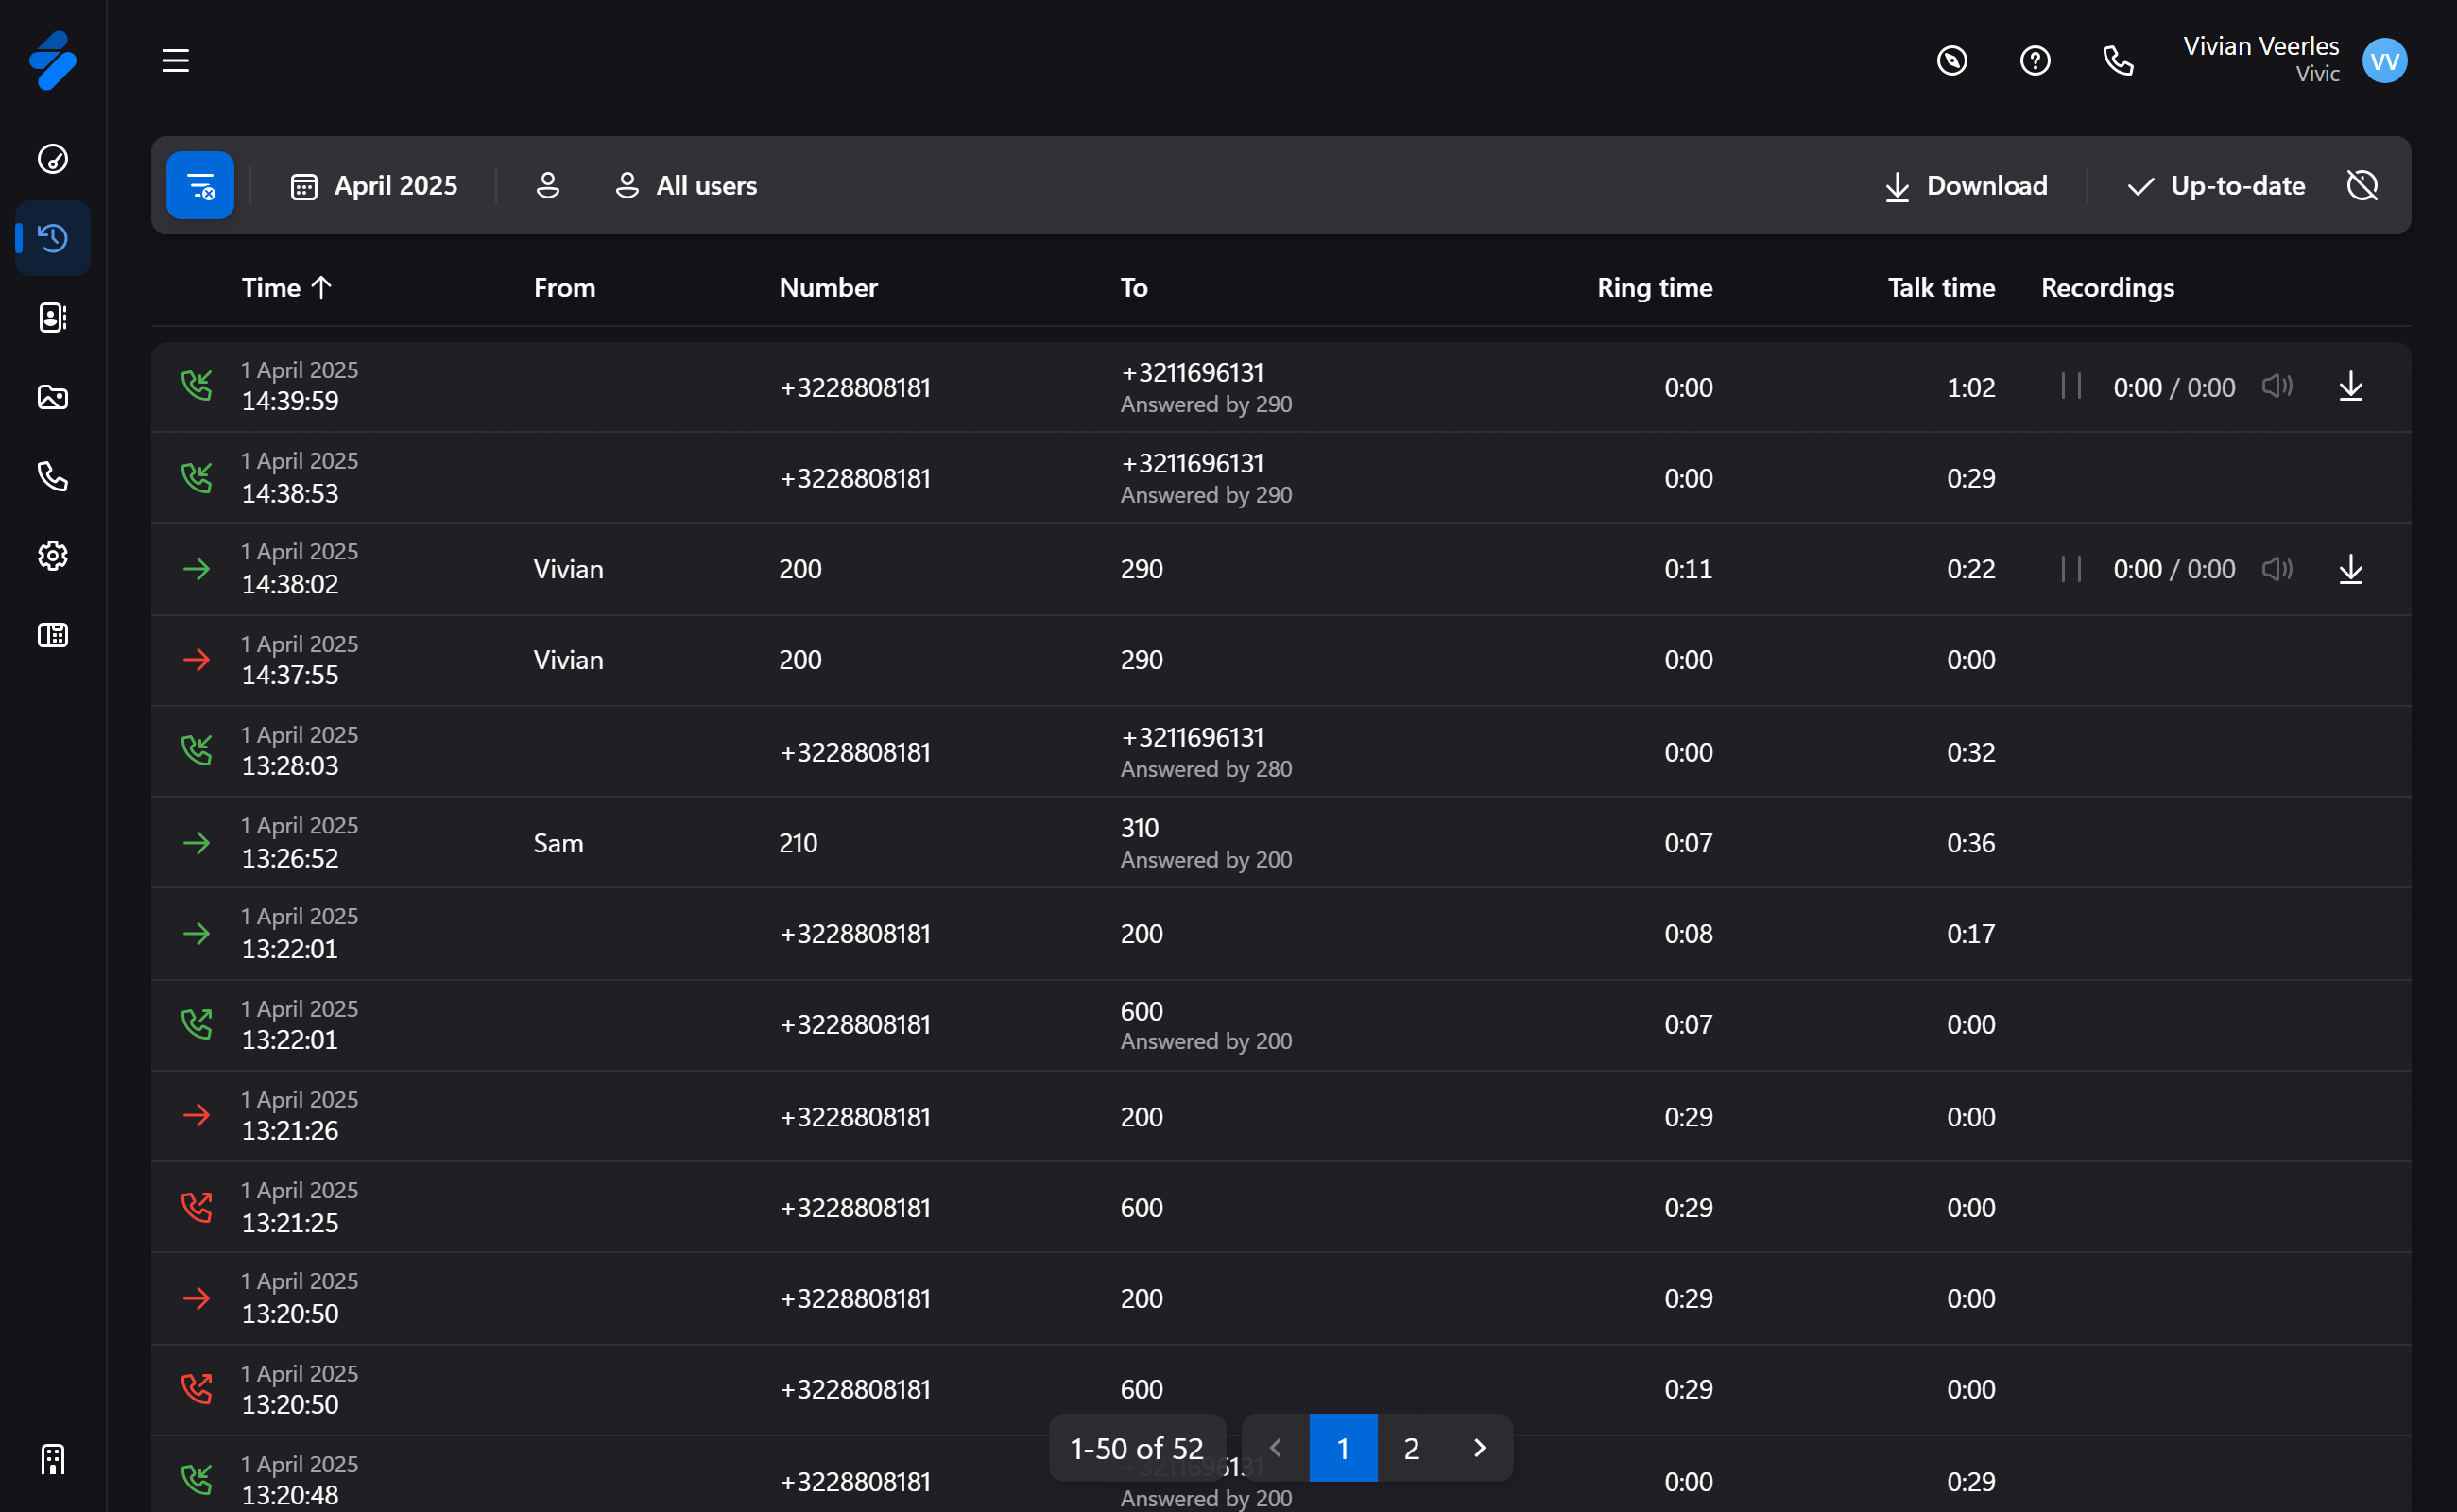Image resolution: width=2457 pixels, height=1512 pixels.
Task: Toggle the clear filters button
Action: pyautogui.click(x=200, y=186)
